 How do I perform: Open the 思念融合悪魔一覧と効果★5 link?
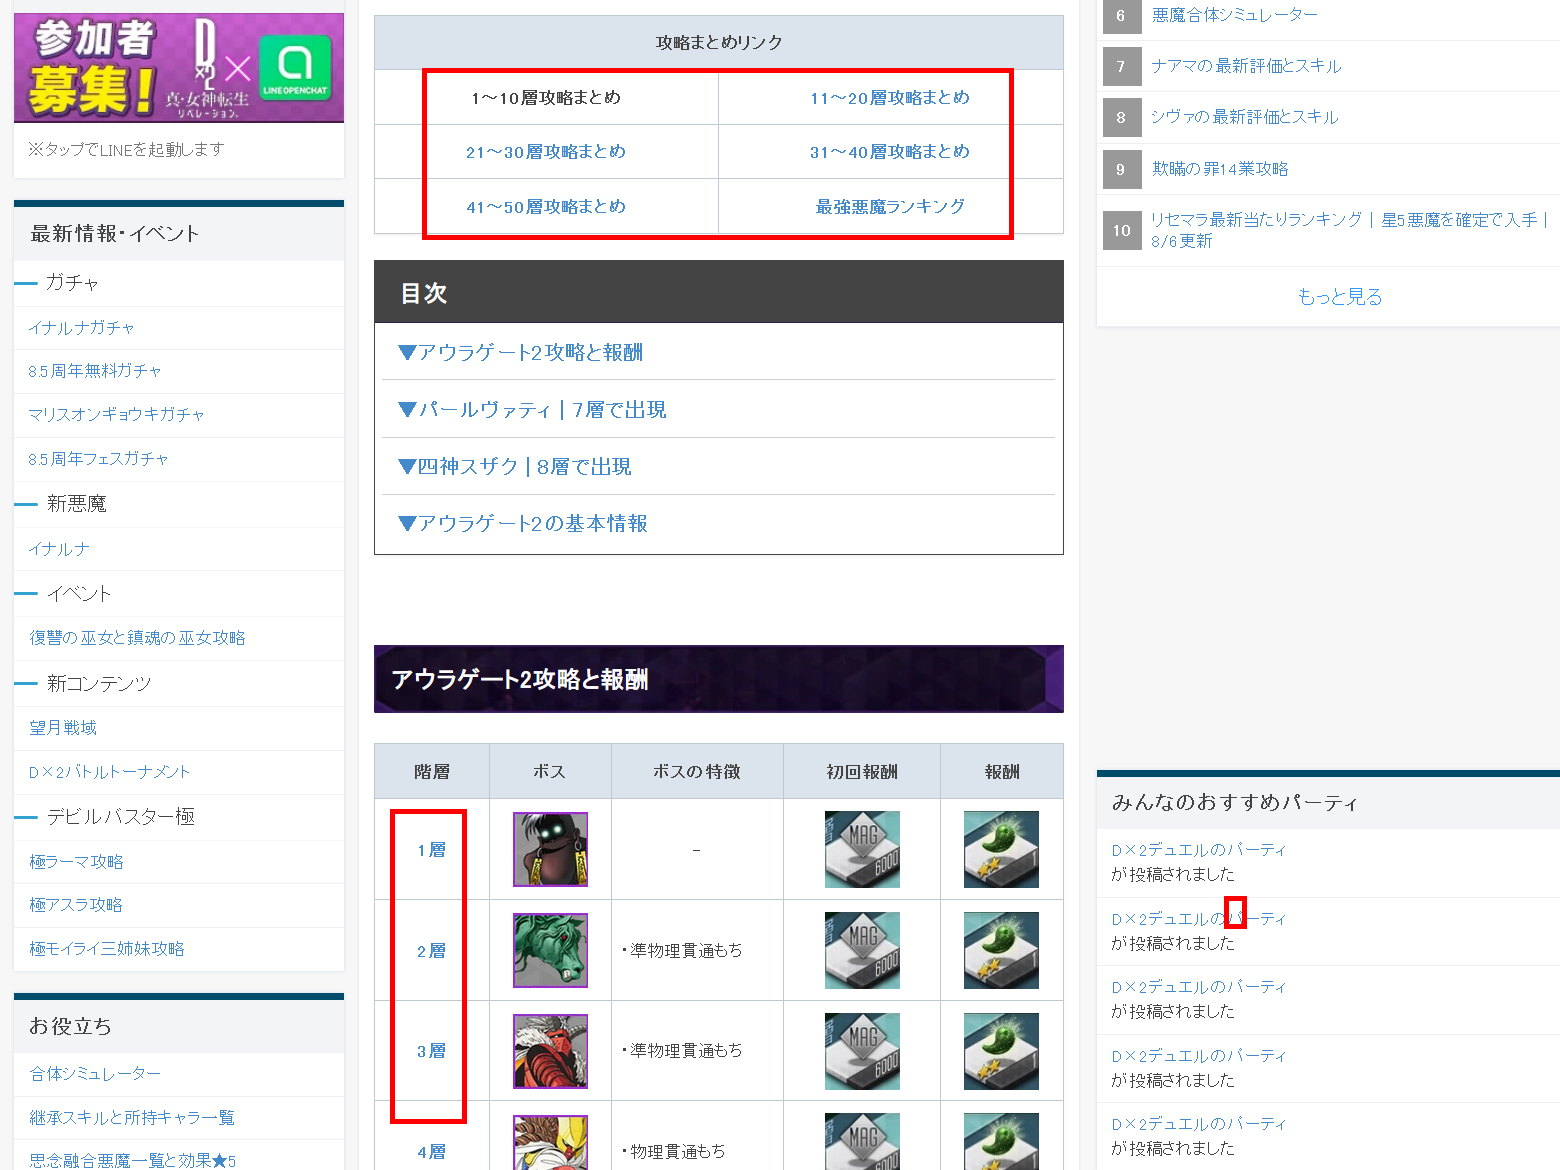tap(133, 1161)
